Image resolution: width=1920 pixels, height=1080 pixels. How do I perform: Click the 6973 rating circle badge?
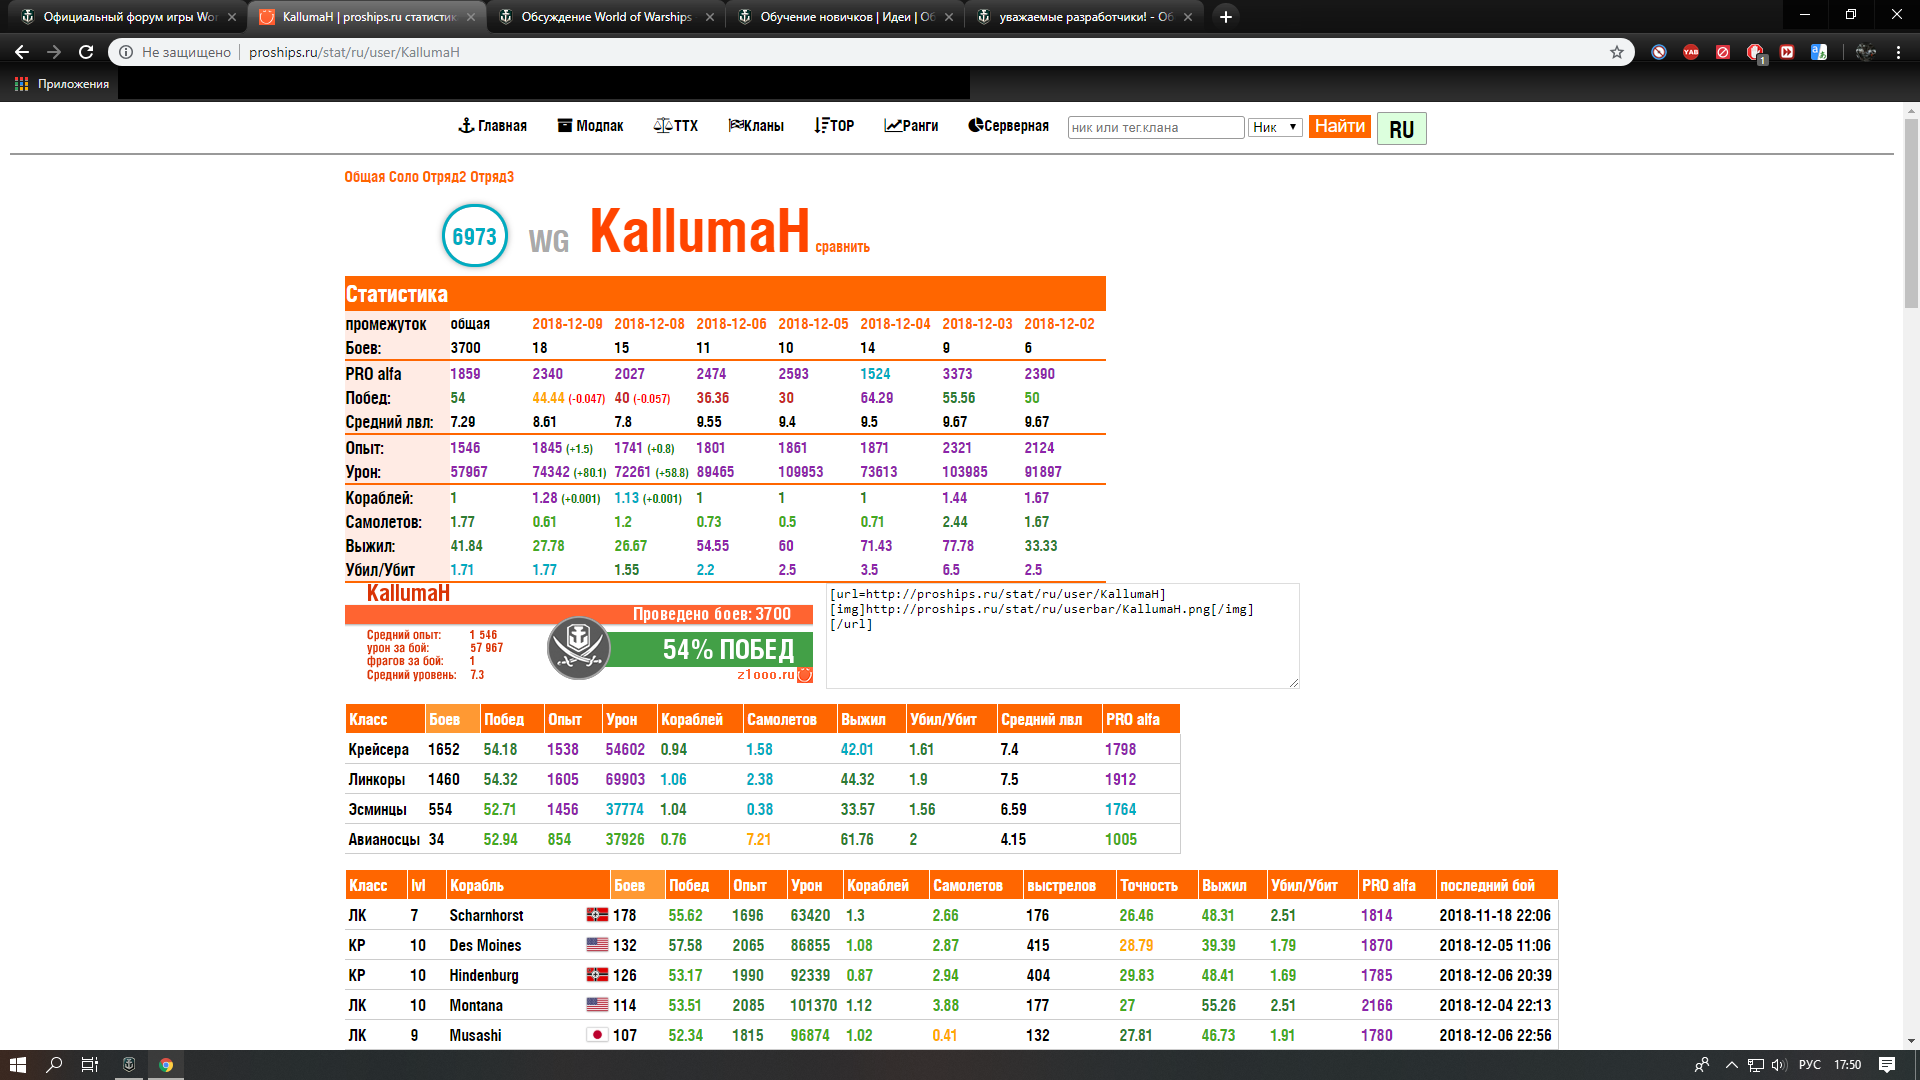(x=475, y=236)
